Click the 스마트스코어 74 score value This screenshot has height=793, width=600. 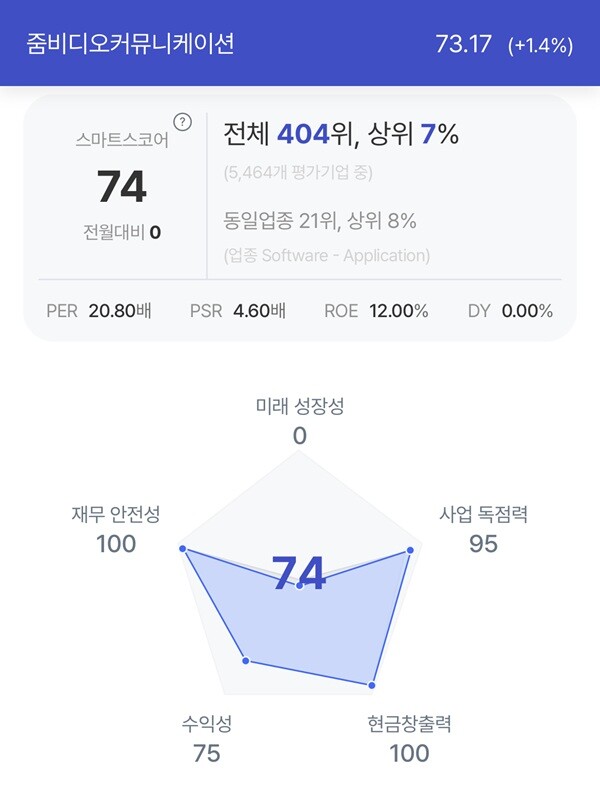click(122, 187)
